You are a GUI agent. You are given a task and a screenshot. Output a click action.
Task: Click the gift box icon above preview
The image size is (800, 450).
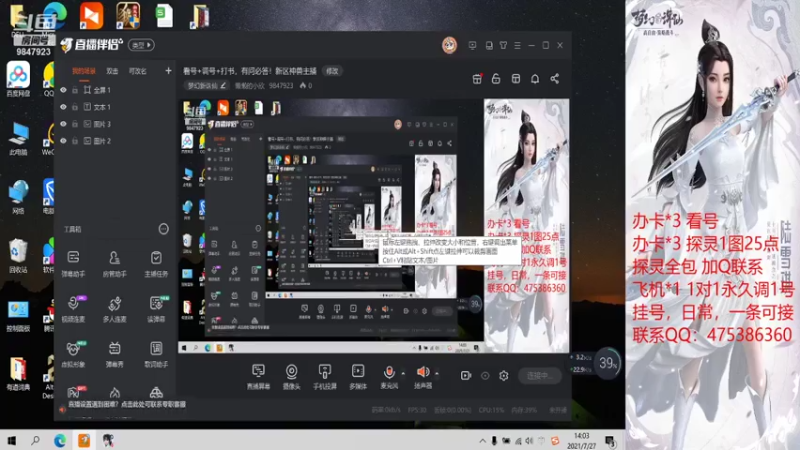click(477, 79)
